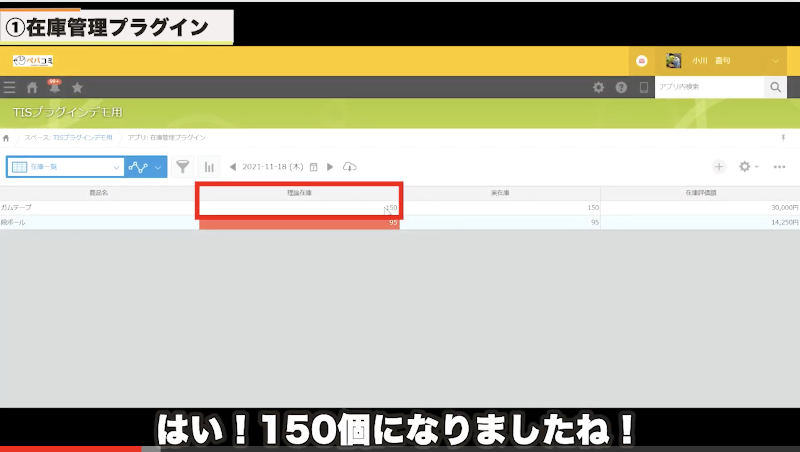This screenshot has height=452, width=800.
Task: Open the hamburger menu in the header
Action: click(x=10, y=88)
